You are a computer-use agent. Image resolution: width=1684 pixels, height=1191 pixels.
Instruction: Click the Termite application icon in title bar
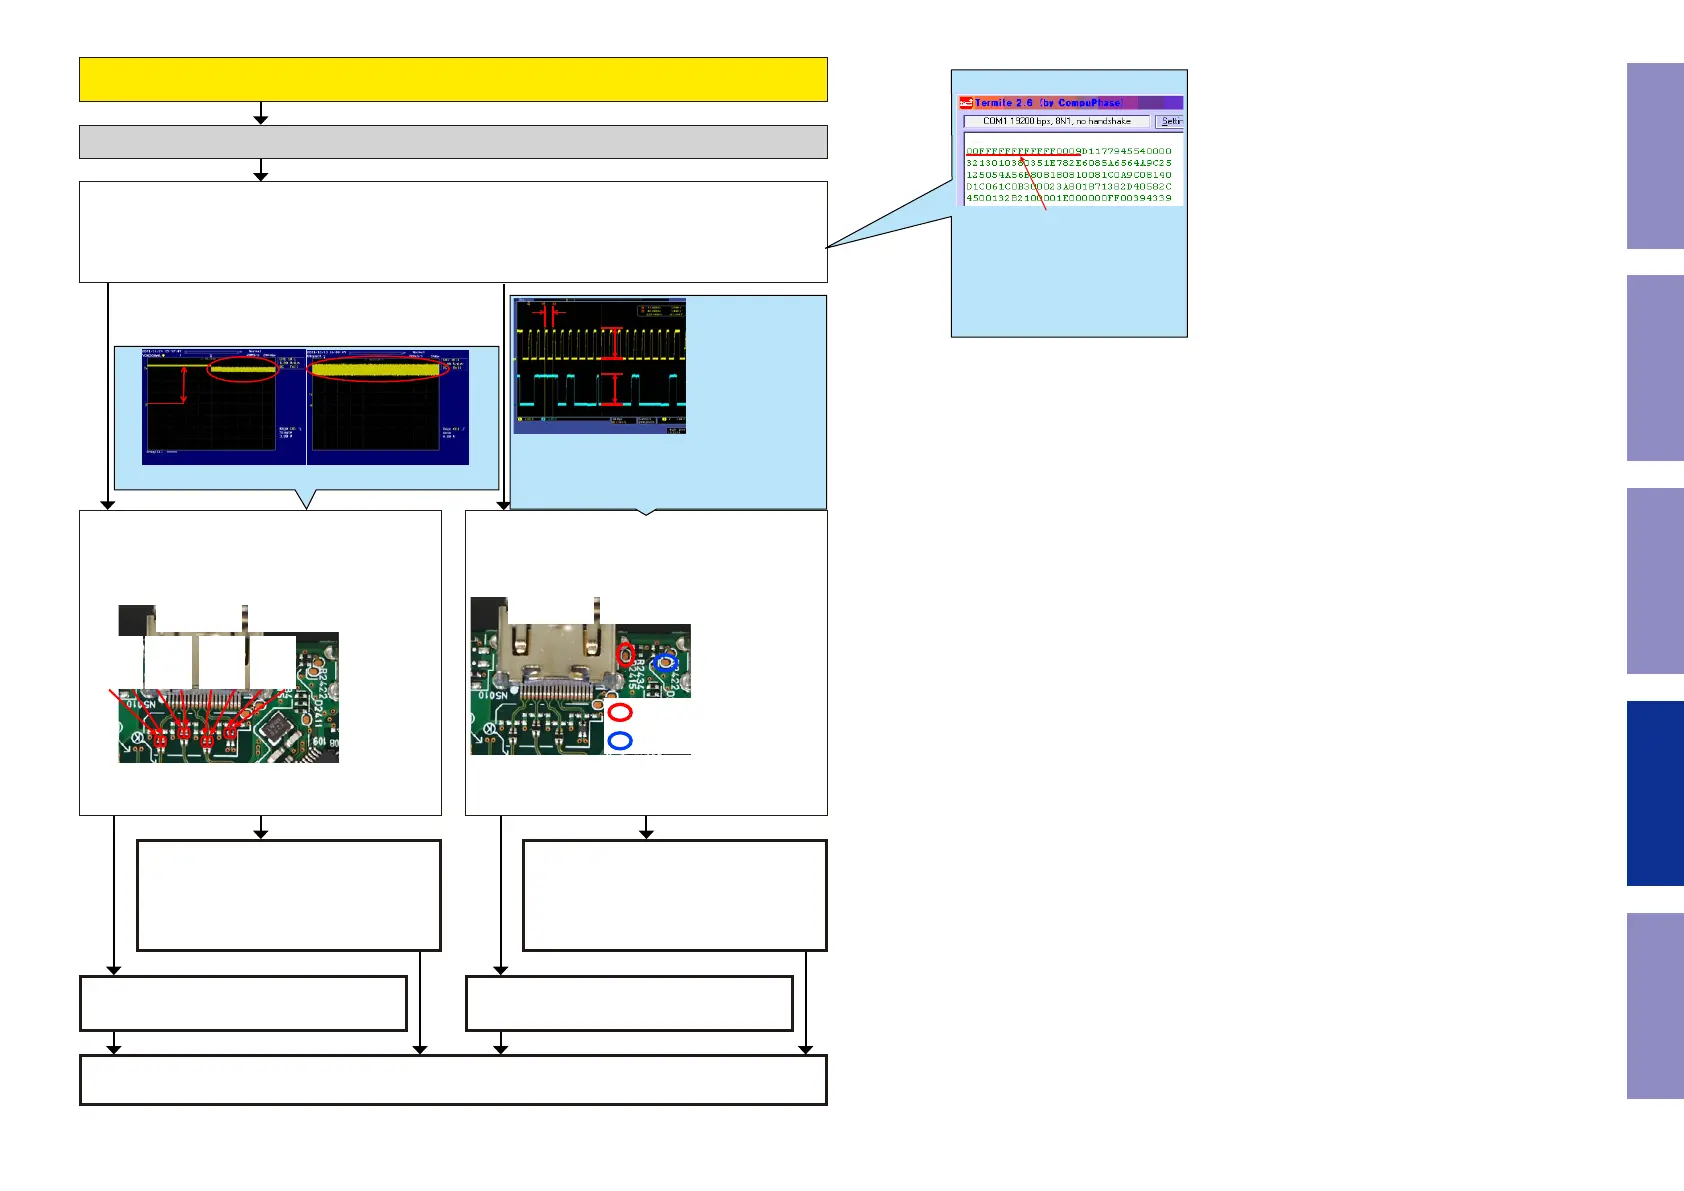[966, 102]
